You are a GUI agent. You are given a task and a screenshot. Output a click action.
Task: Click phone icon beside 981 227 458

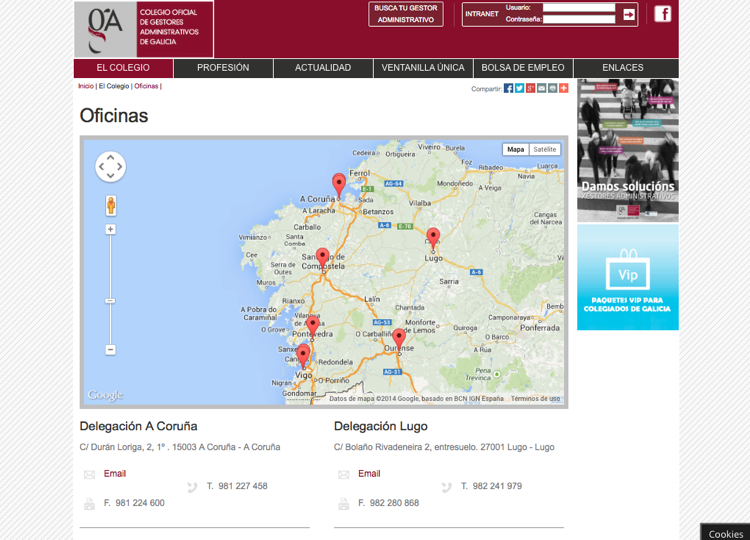tap(192, 487)
